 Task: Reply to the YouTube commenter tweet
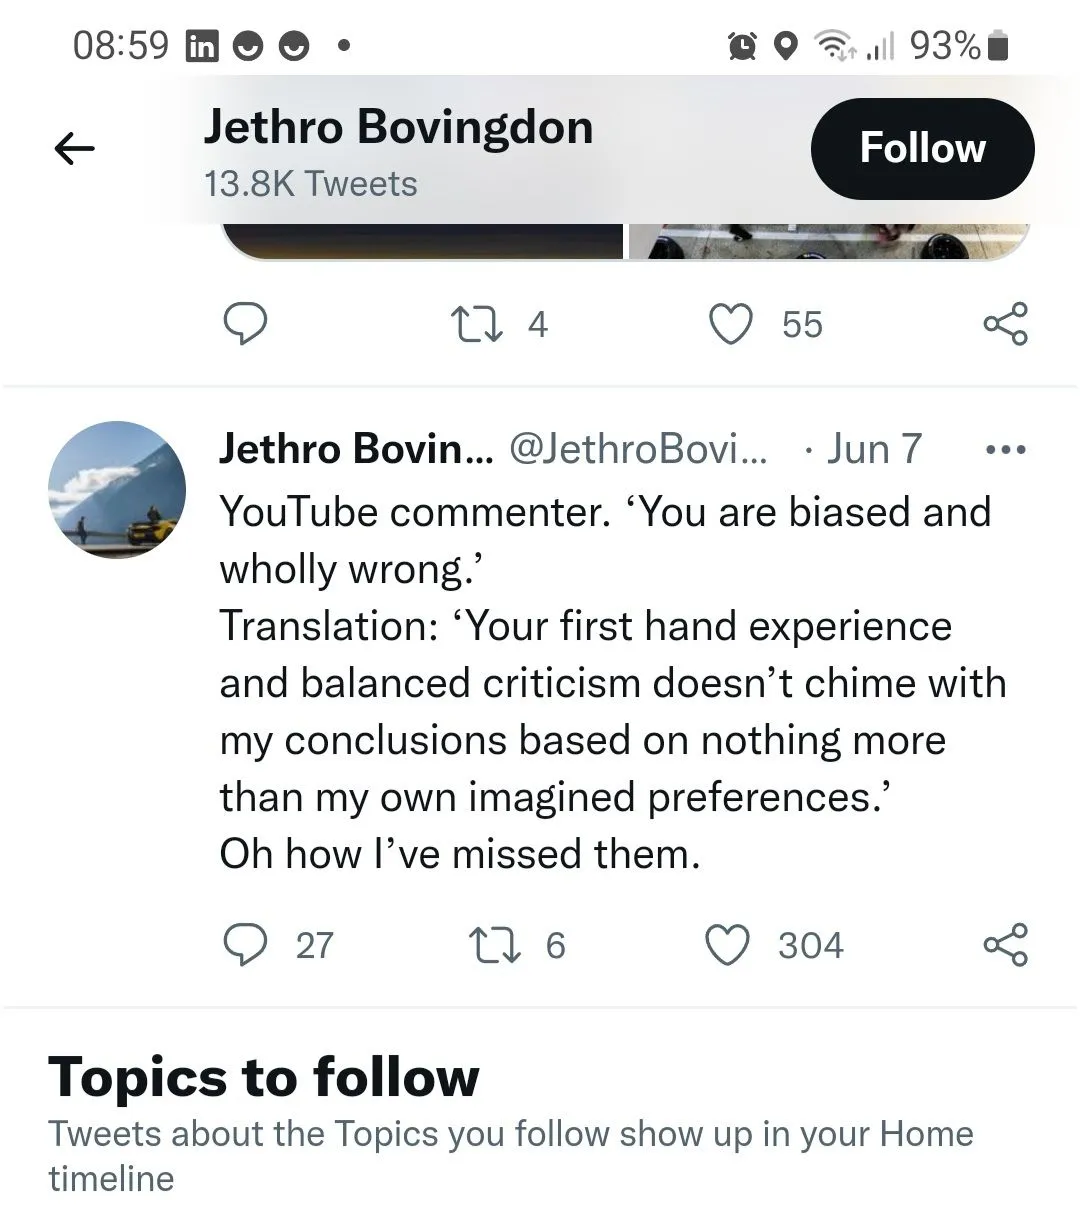(x=245, y=945)
